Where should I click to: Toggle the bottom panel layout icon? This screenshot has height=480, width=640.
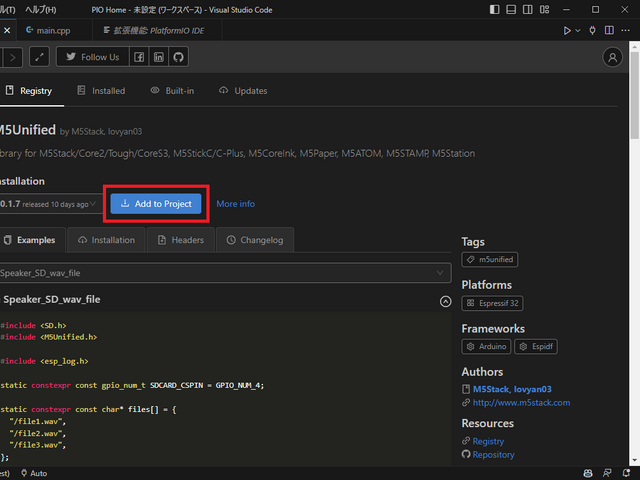click(511, 9)
